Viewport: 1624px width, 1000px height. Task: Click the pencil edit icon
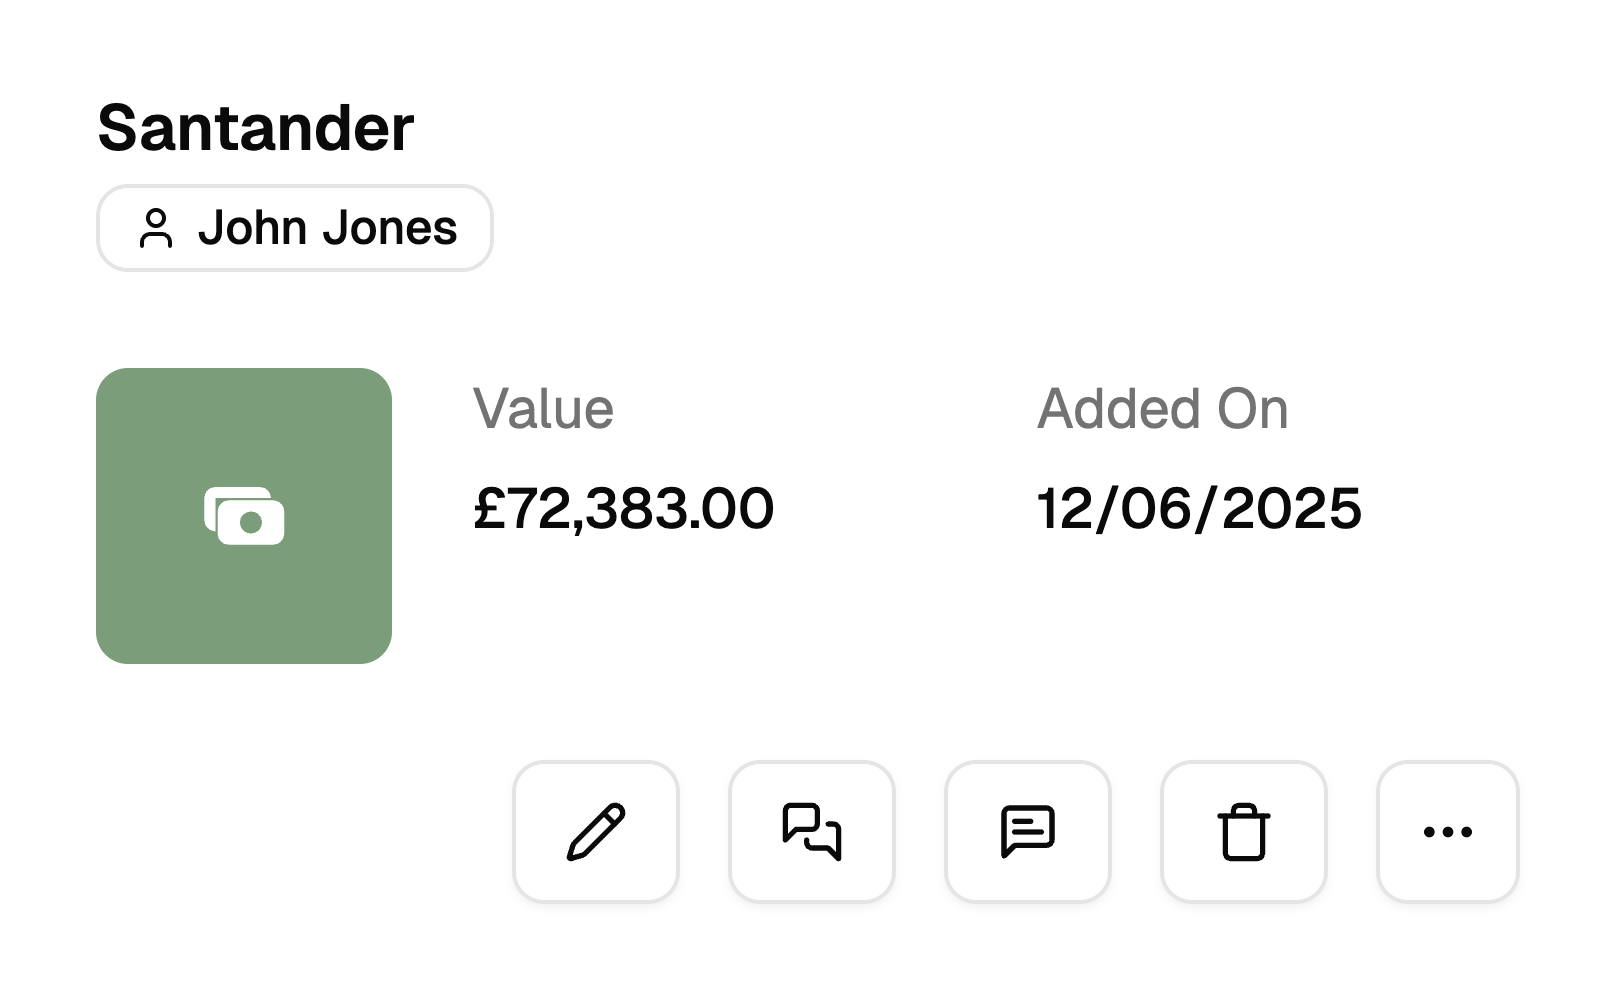pyautogui.click(x=596, y=831)
